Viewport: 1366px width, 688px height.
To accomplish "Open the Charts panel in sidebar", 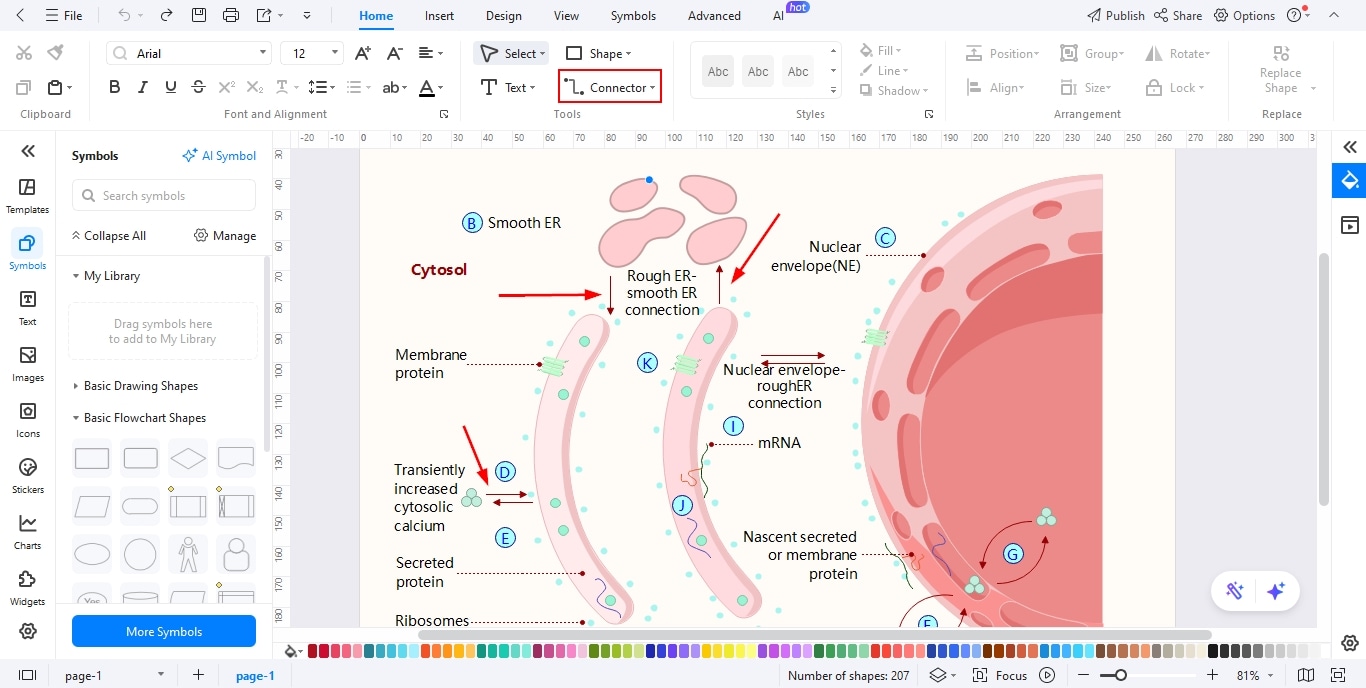I will click(x=28, y=532).
